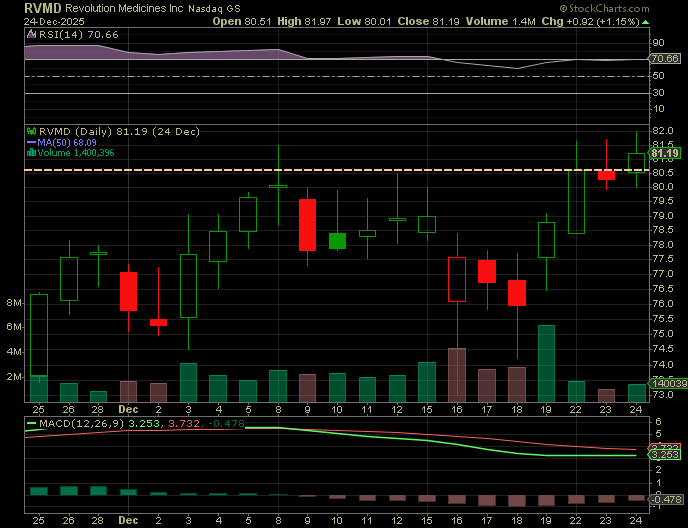The height and width of the screenshot is (528, 688).
Task: Click the Chg +0.92 (+1.15%) value
Action: [591, 22]
